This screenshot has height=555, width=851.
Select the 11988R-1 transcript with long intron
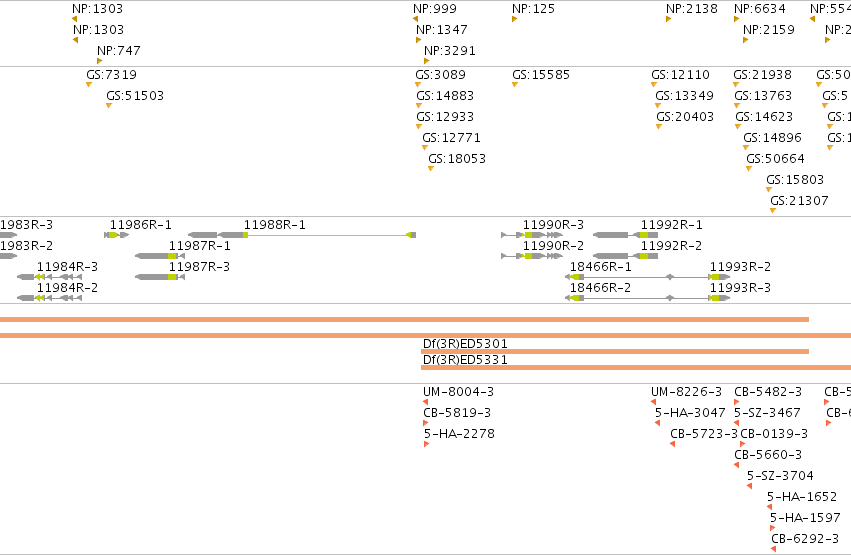tap(302, 235)
